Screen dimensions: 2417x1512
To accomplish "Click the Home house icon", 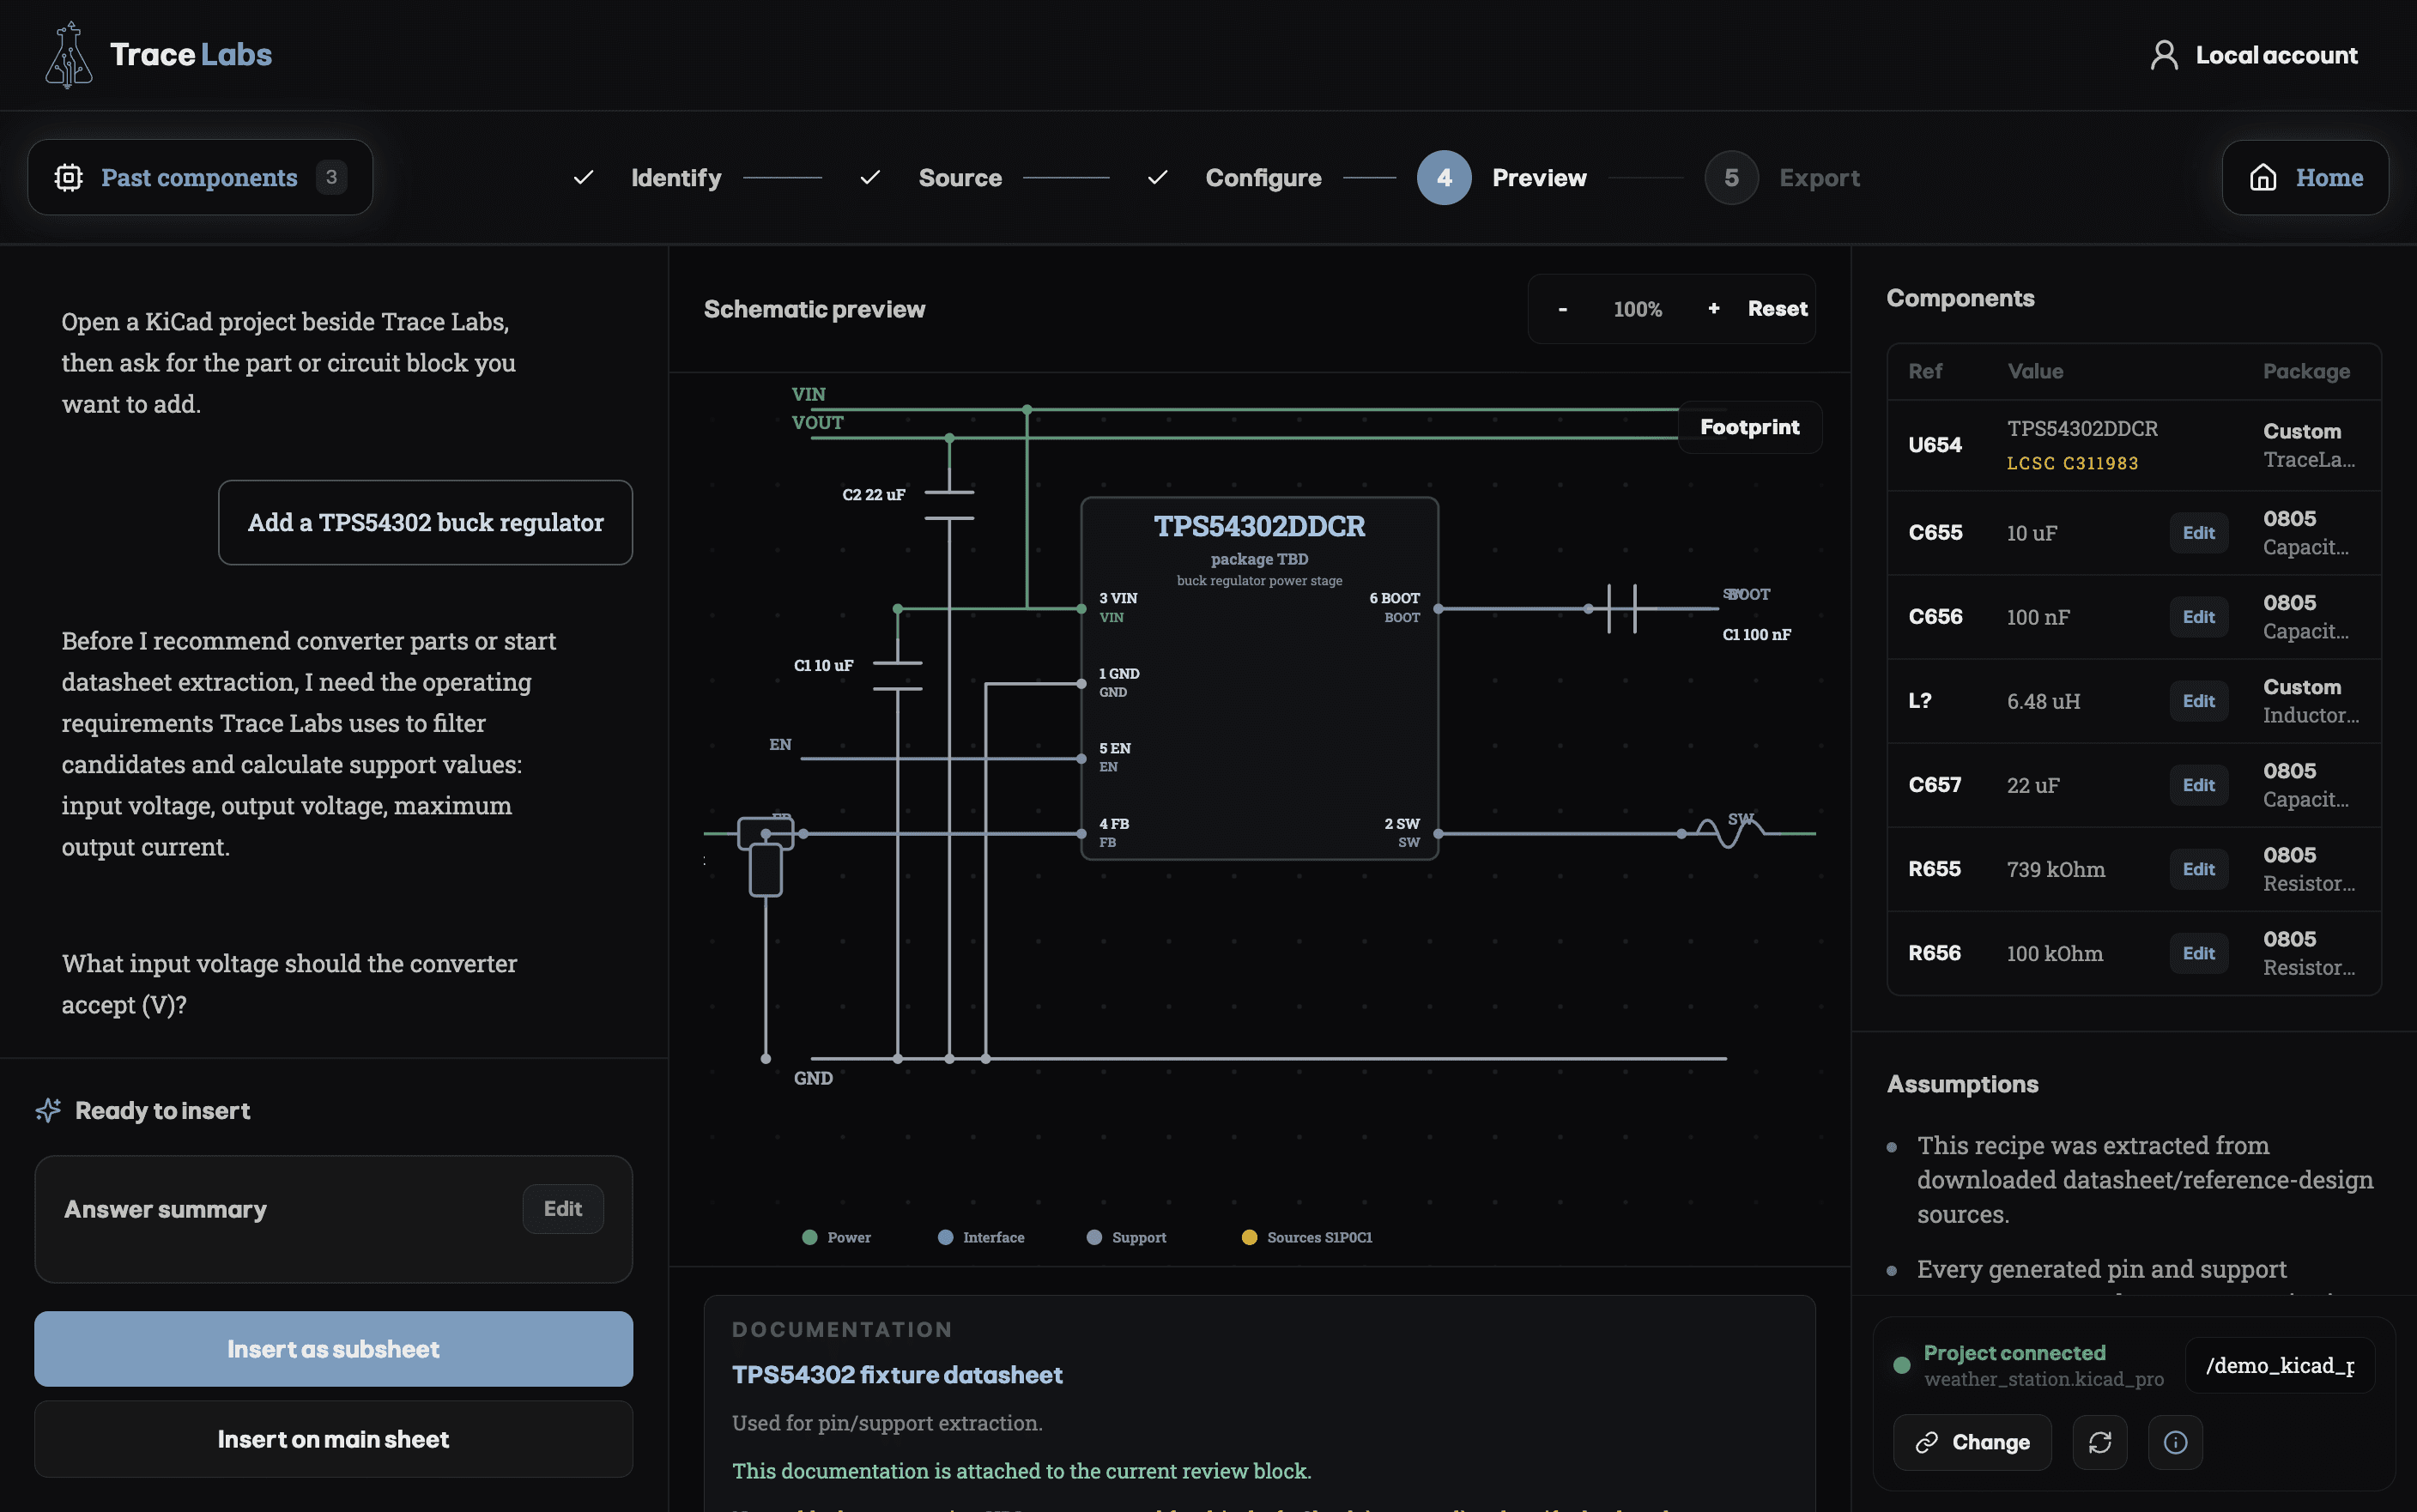I will click(x=2263, y=178).
